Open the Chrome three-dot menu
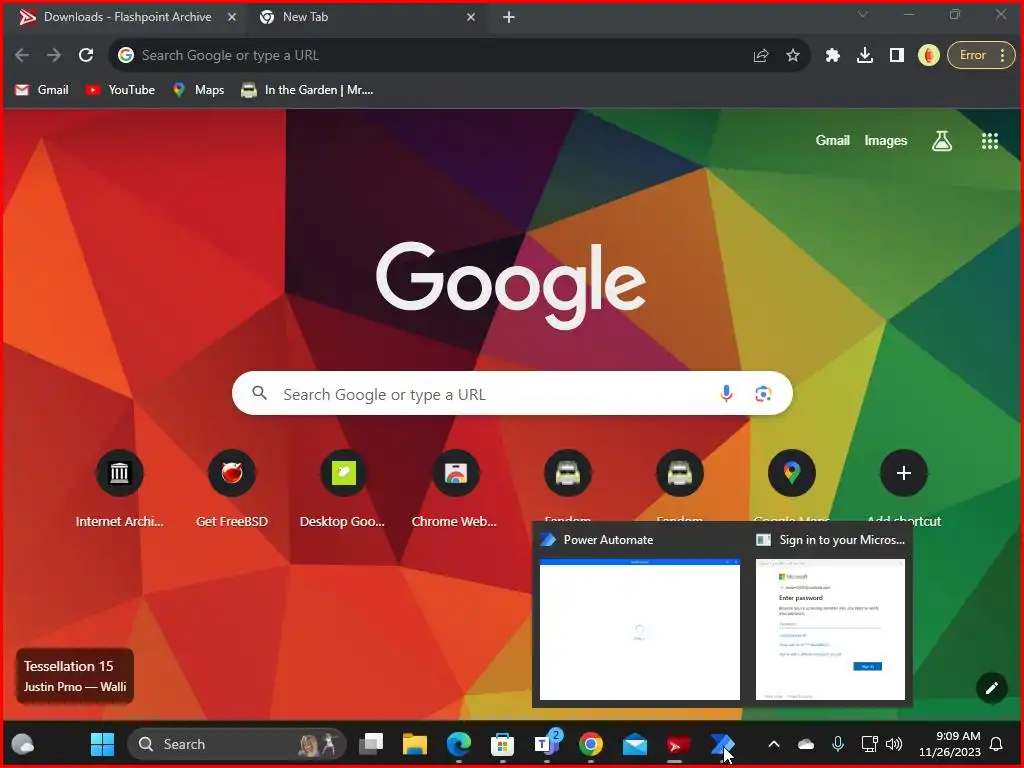The image size is (1024, 768). pos(1002,56)
